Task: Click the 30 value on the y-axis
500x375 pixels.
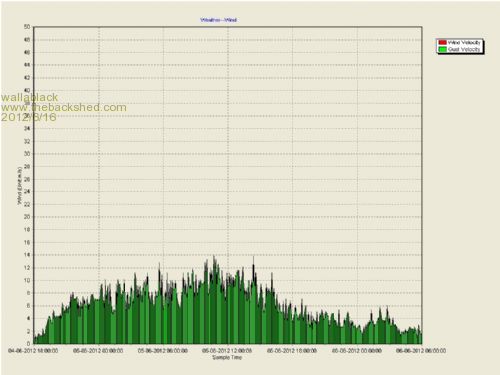Action: tap(27, 154)
